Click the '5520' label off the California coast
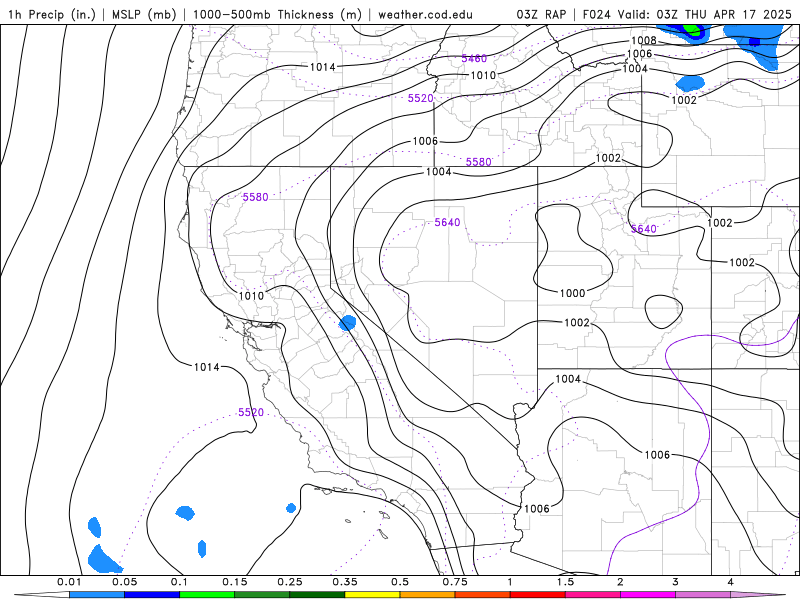The width and height of the screenshot is (800, 600). [x=251, y=412]
